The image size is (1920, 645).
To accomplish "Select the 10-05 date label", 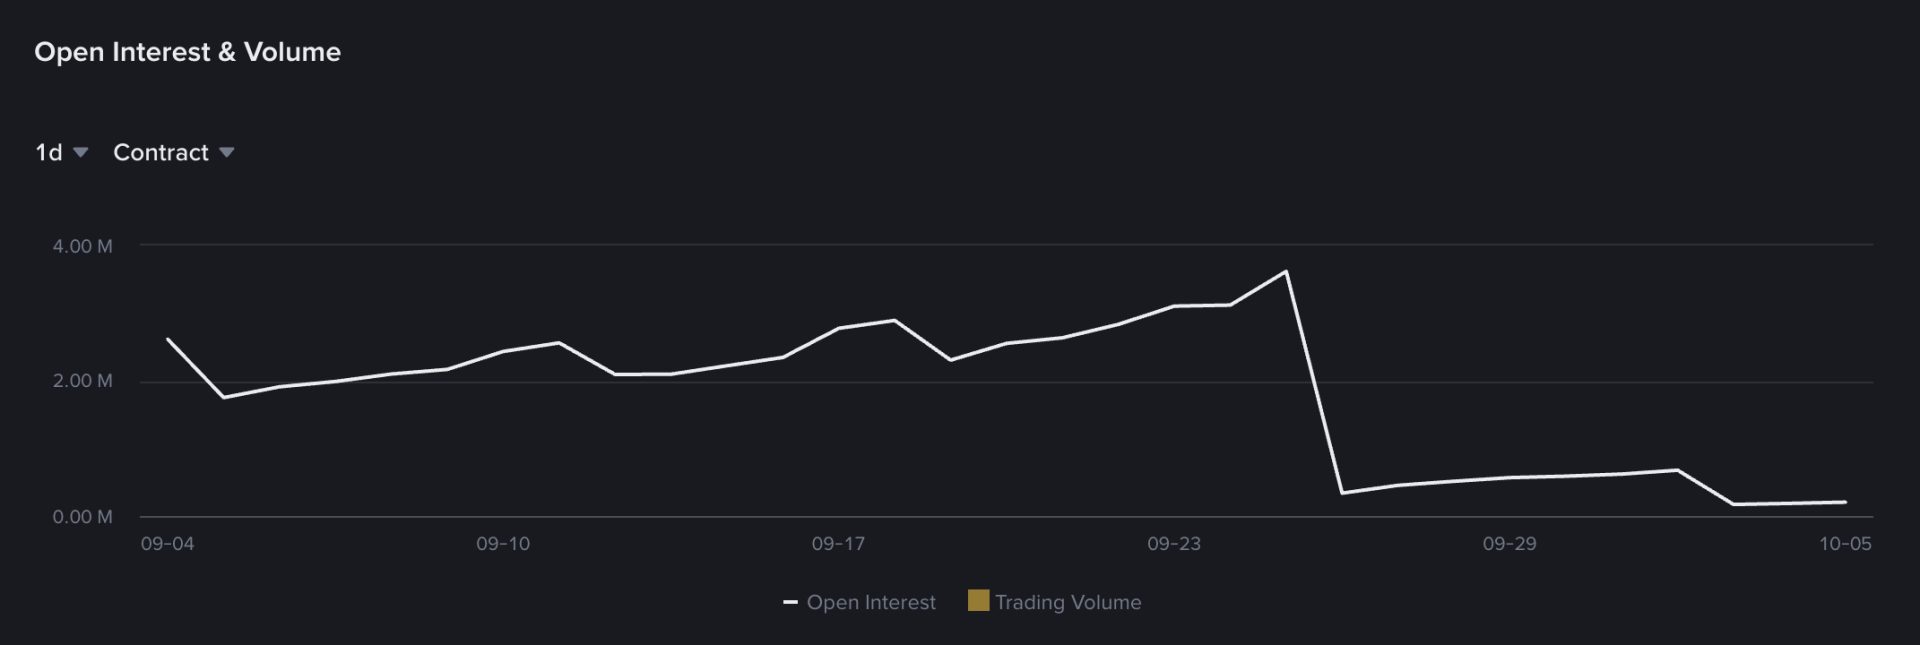I will [1845, 544].
